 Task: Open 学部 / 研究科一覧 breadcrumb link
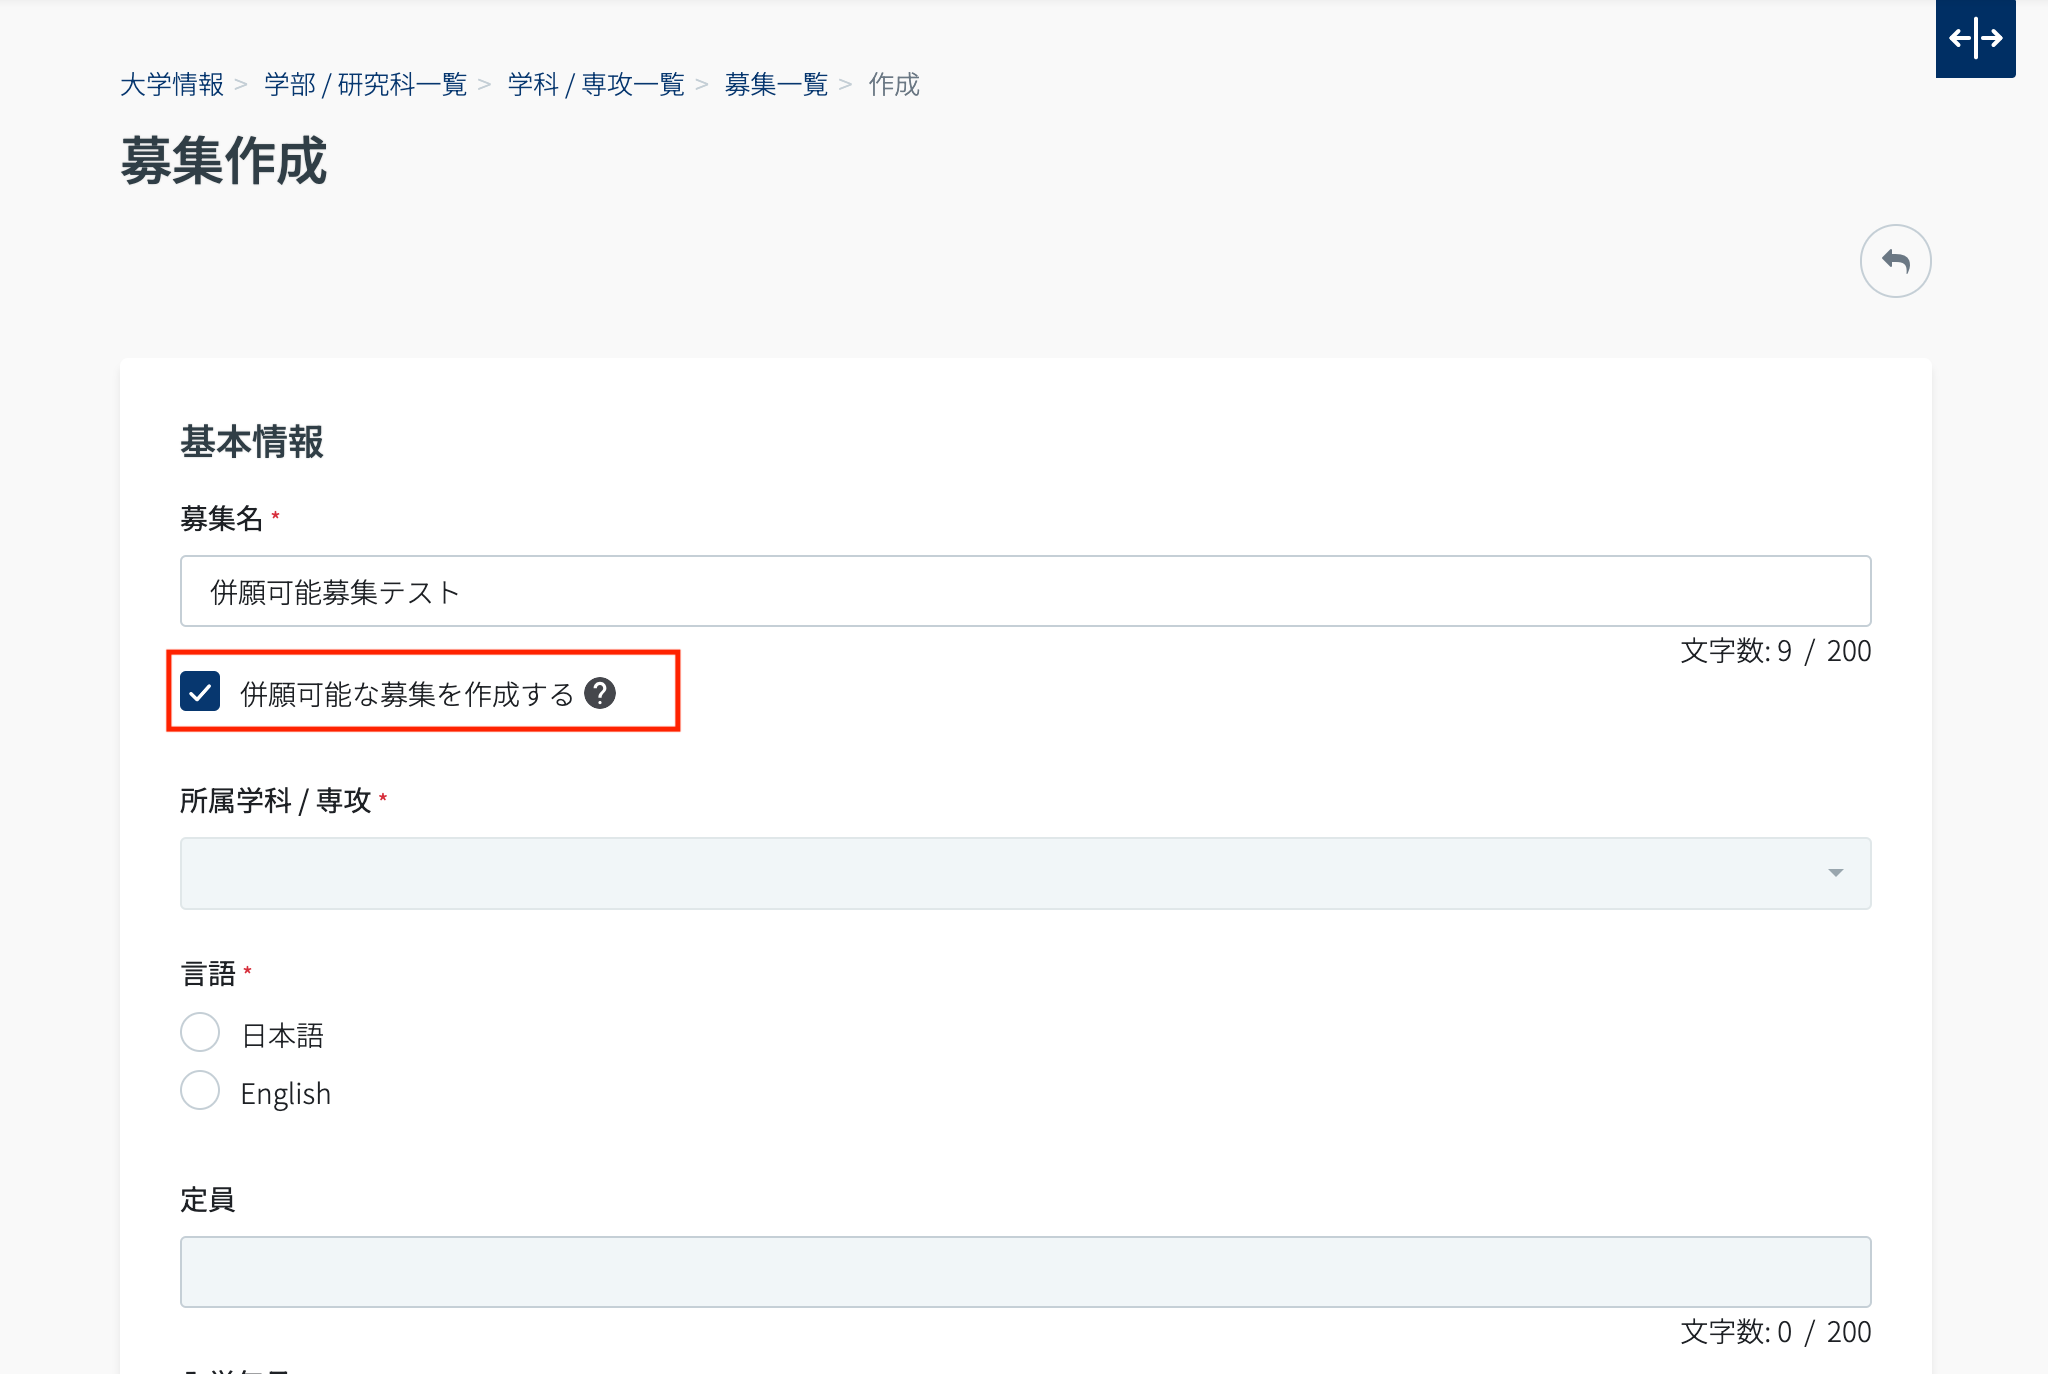[x=366, y=85]
